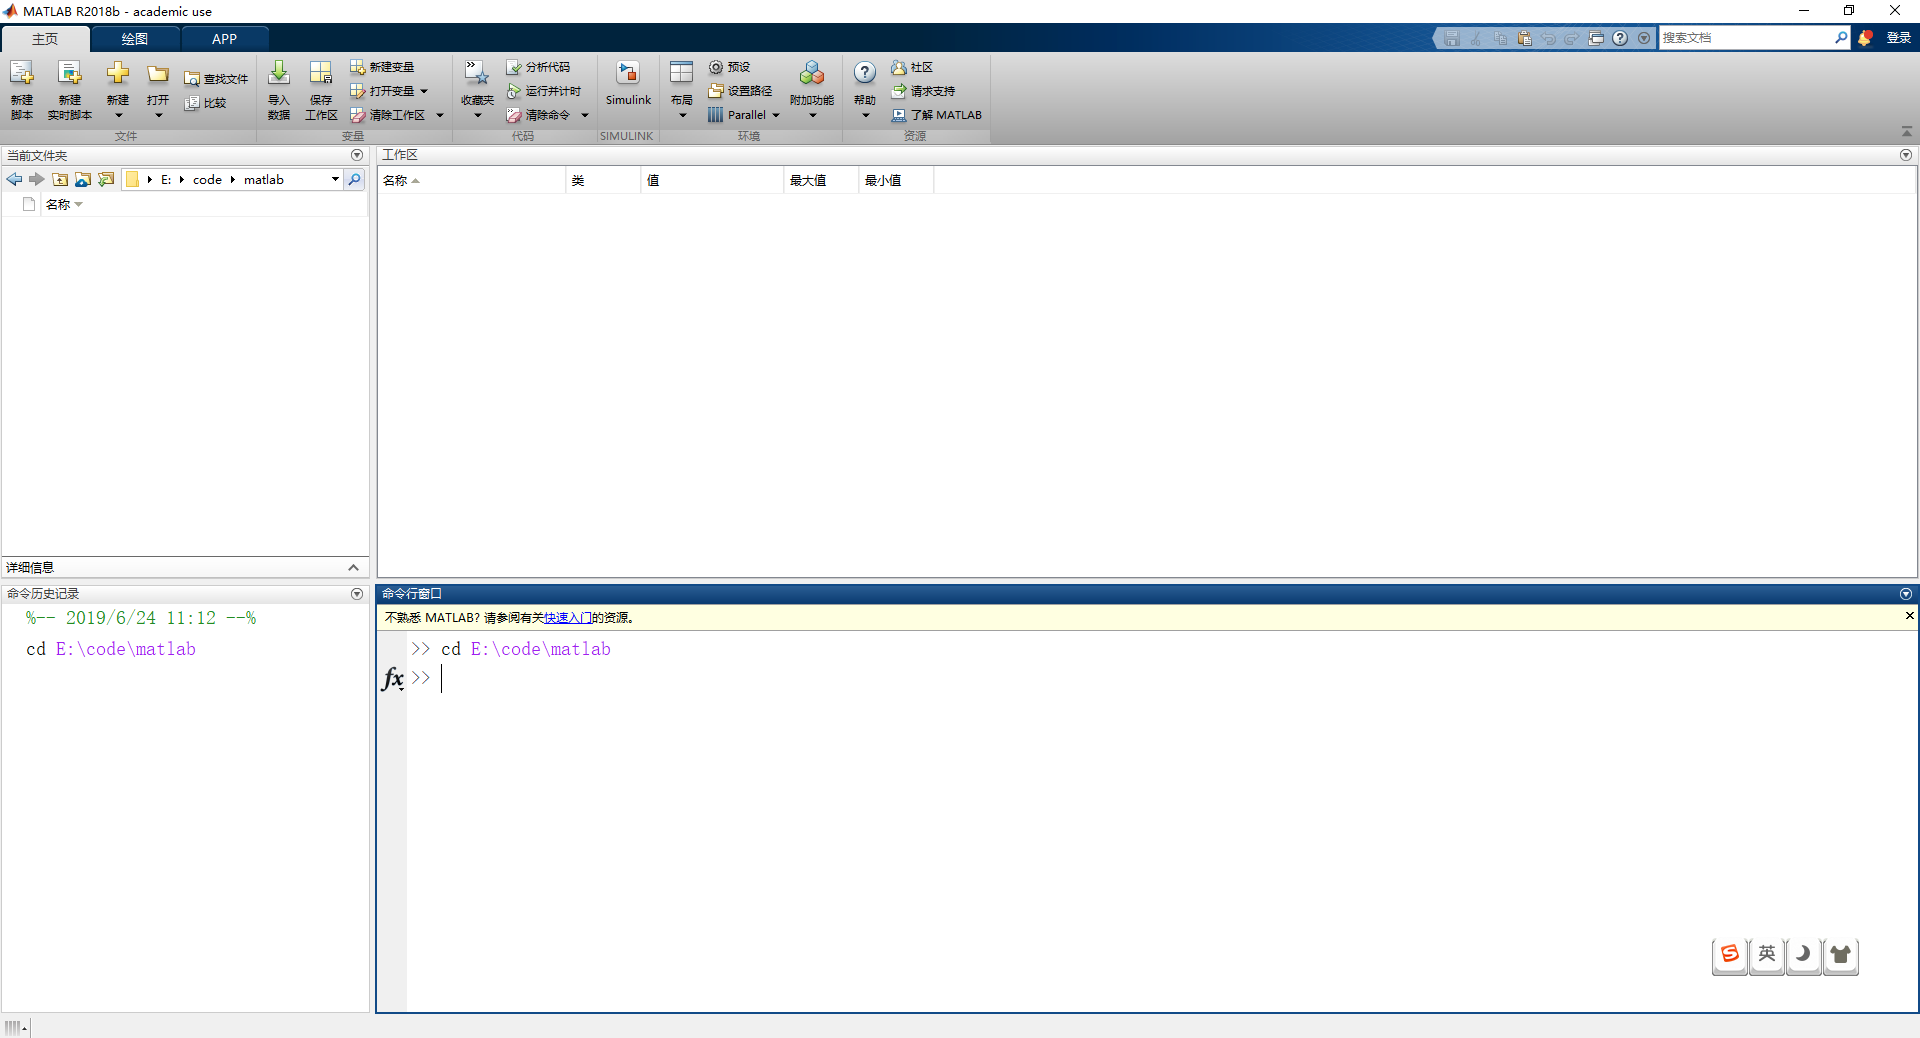Click the Import Data icon
The height and width of the screenshot is (1038, 1920).
point(279,75)
